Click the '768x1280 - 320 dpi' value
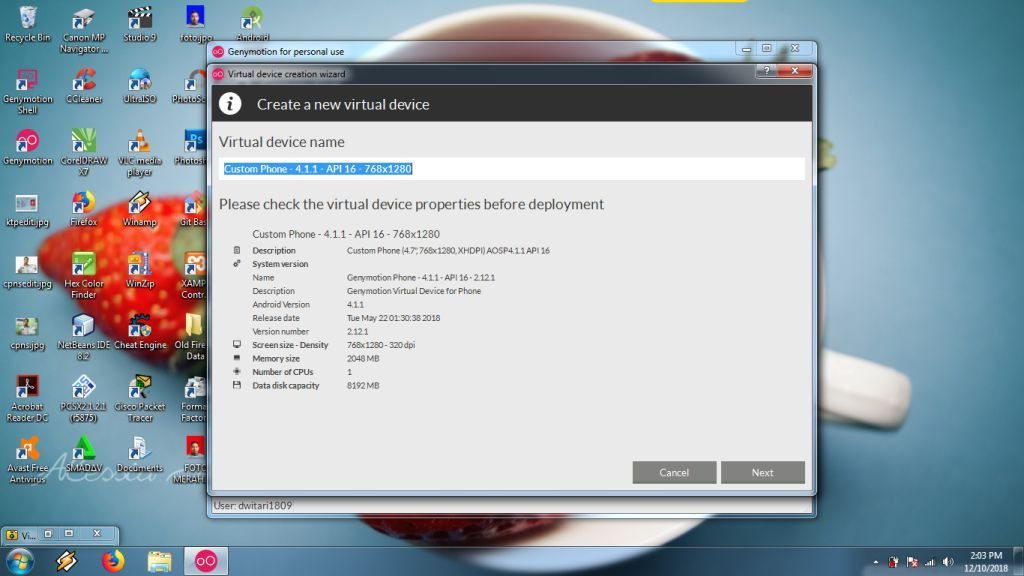 pos(381,345)
